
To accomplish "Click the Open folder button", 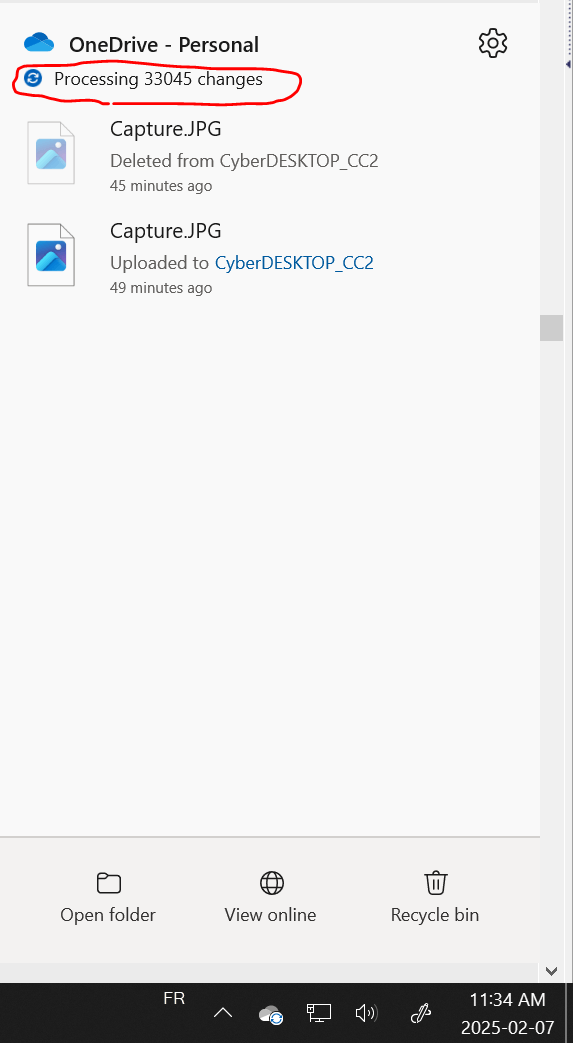I will [108, 897].
